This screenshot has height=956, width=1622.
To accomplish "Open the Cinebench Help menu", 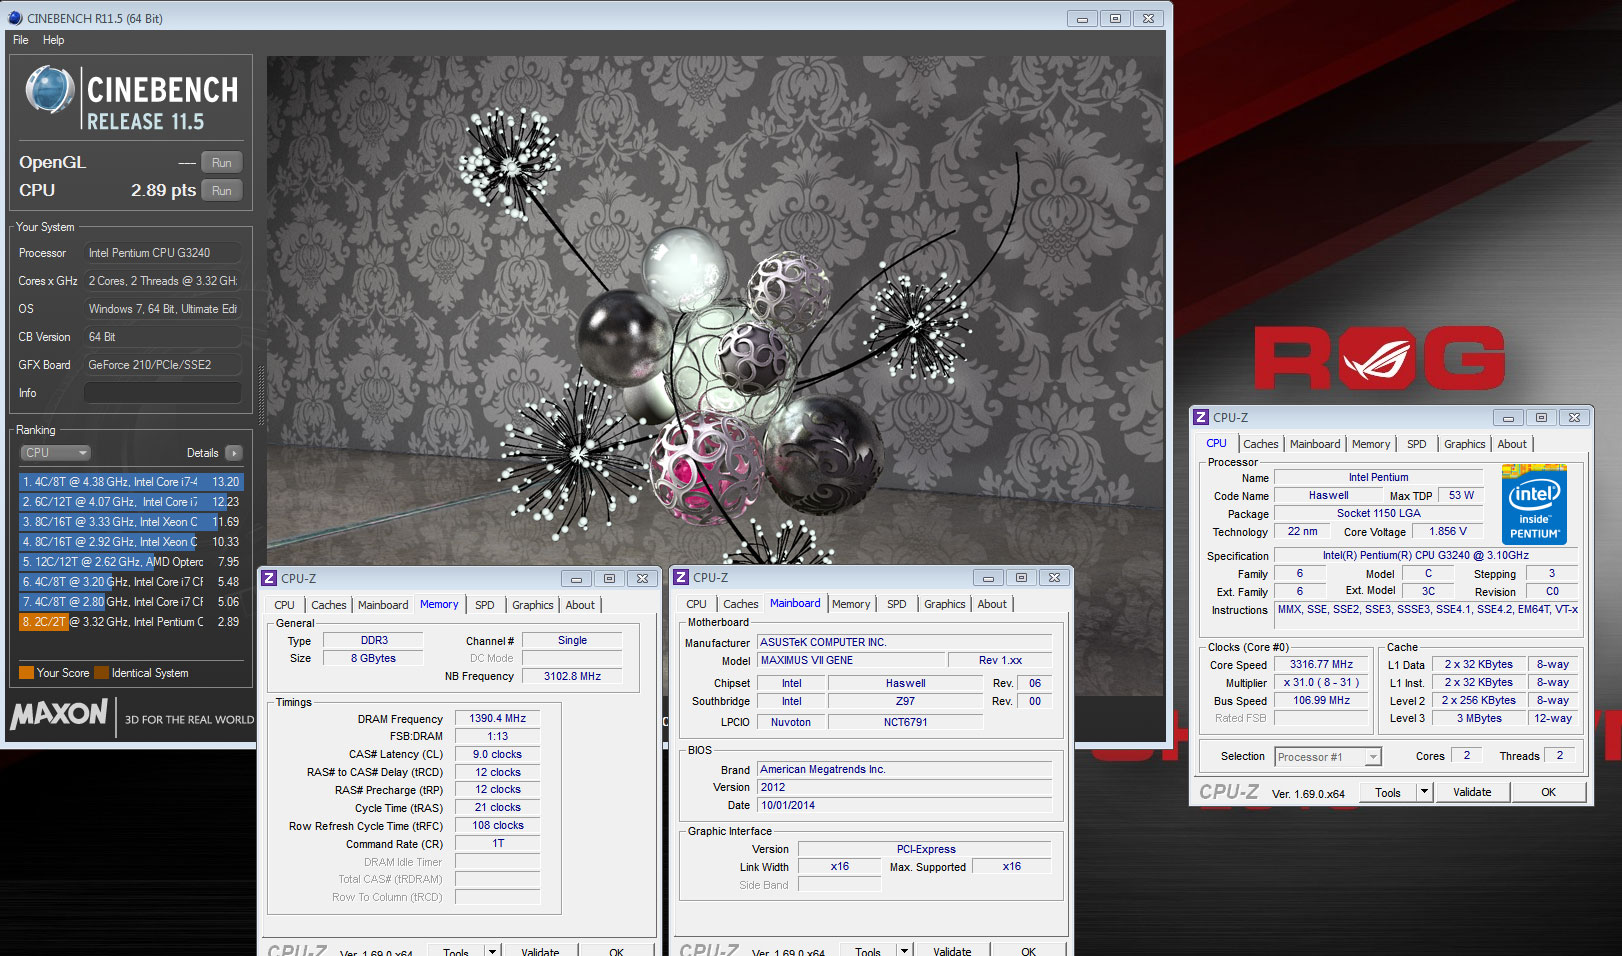I will pos(54,40).
